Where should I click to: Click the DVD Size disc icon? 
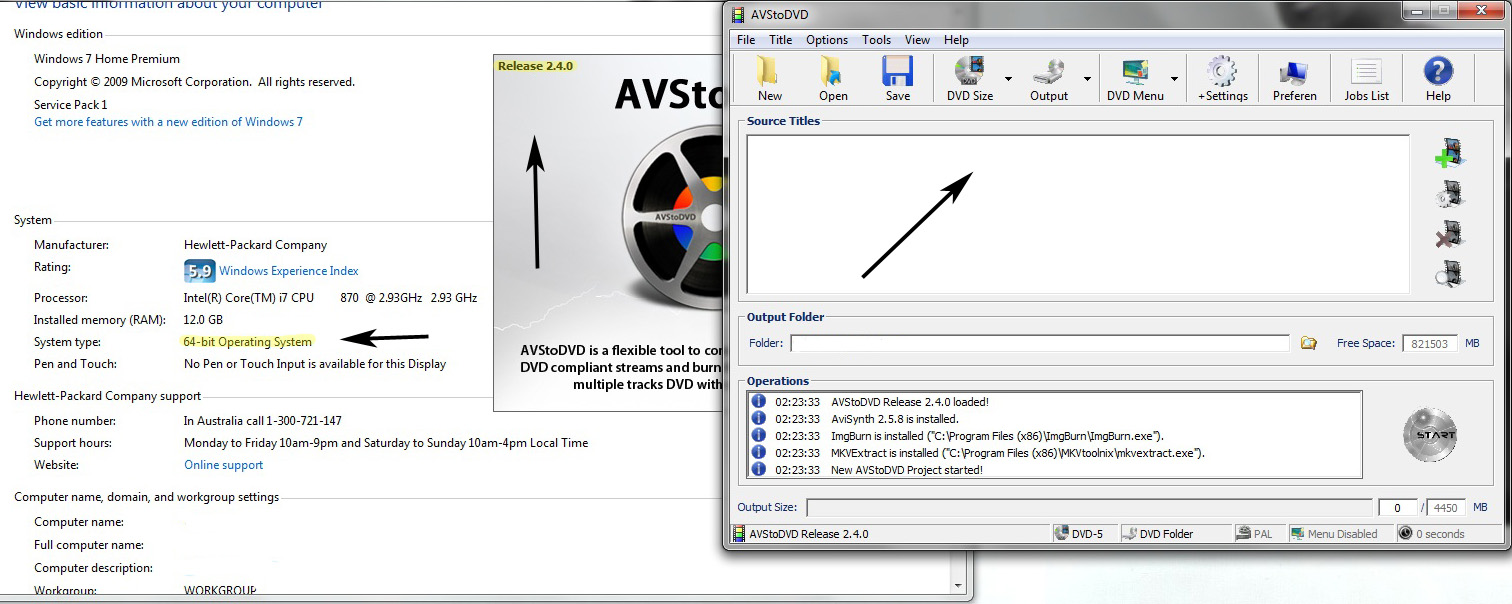(x=968, y=72)
